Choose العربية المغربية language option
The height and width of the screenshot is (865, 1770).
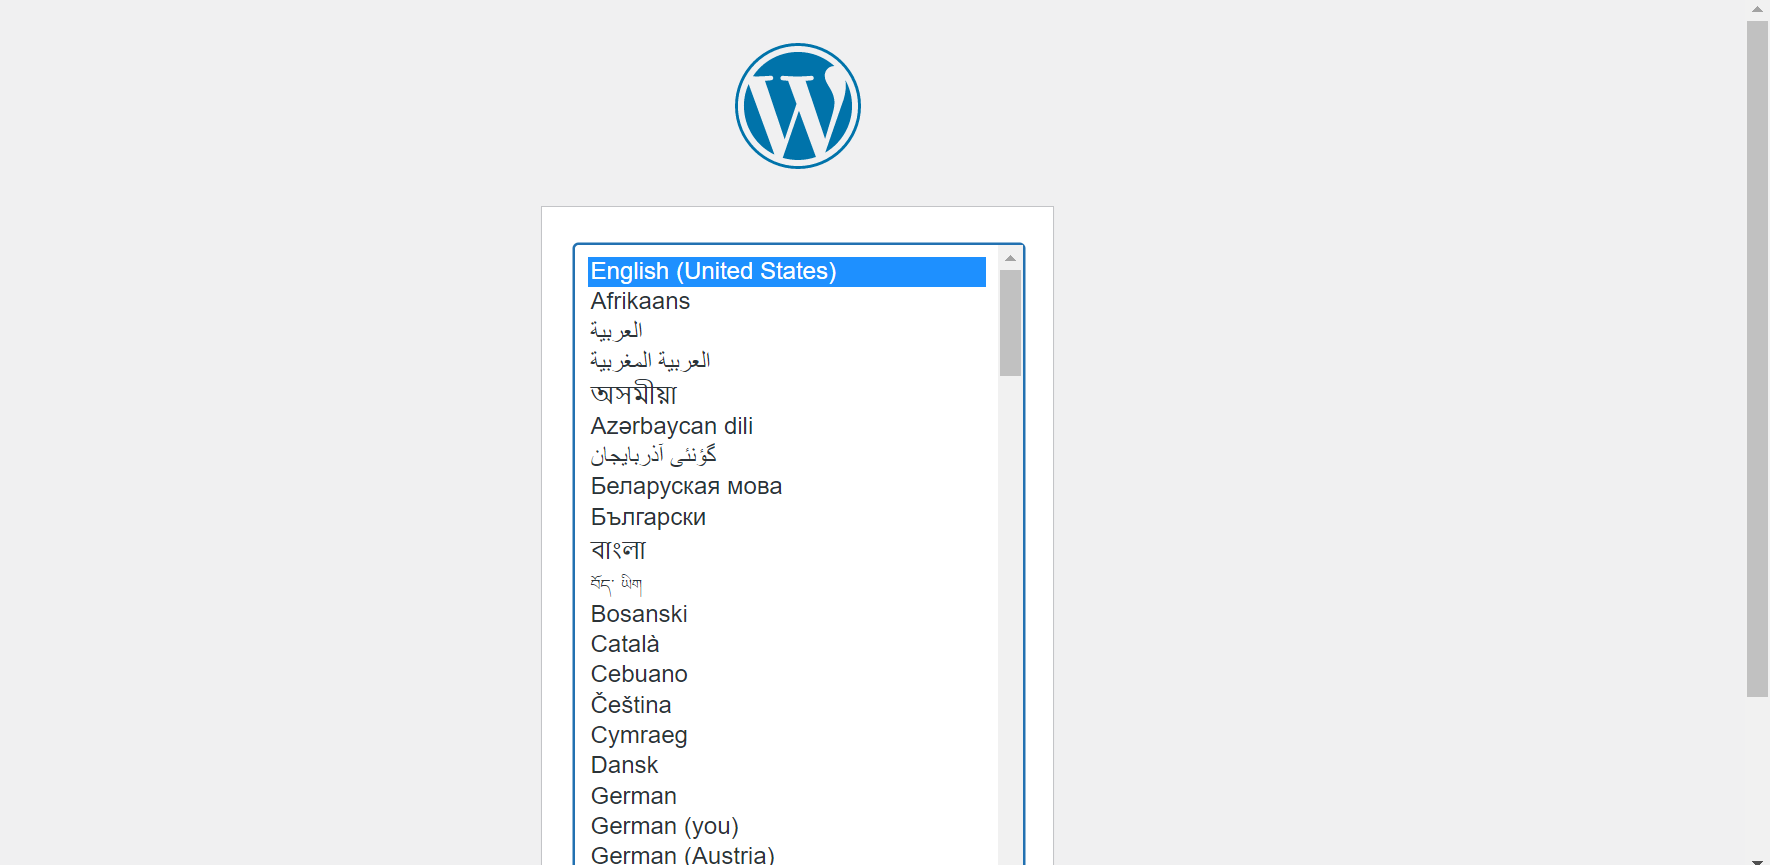click(787, 362)
